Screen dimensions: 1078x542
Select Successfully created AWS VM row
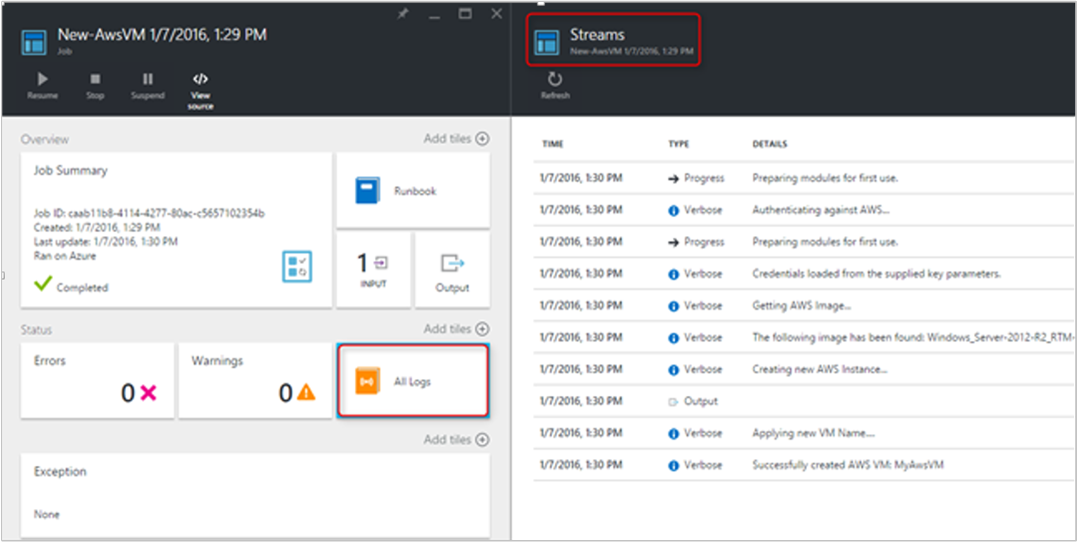click(805, 465)
